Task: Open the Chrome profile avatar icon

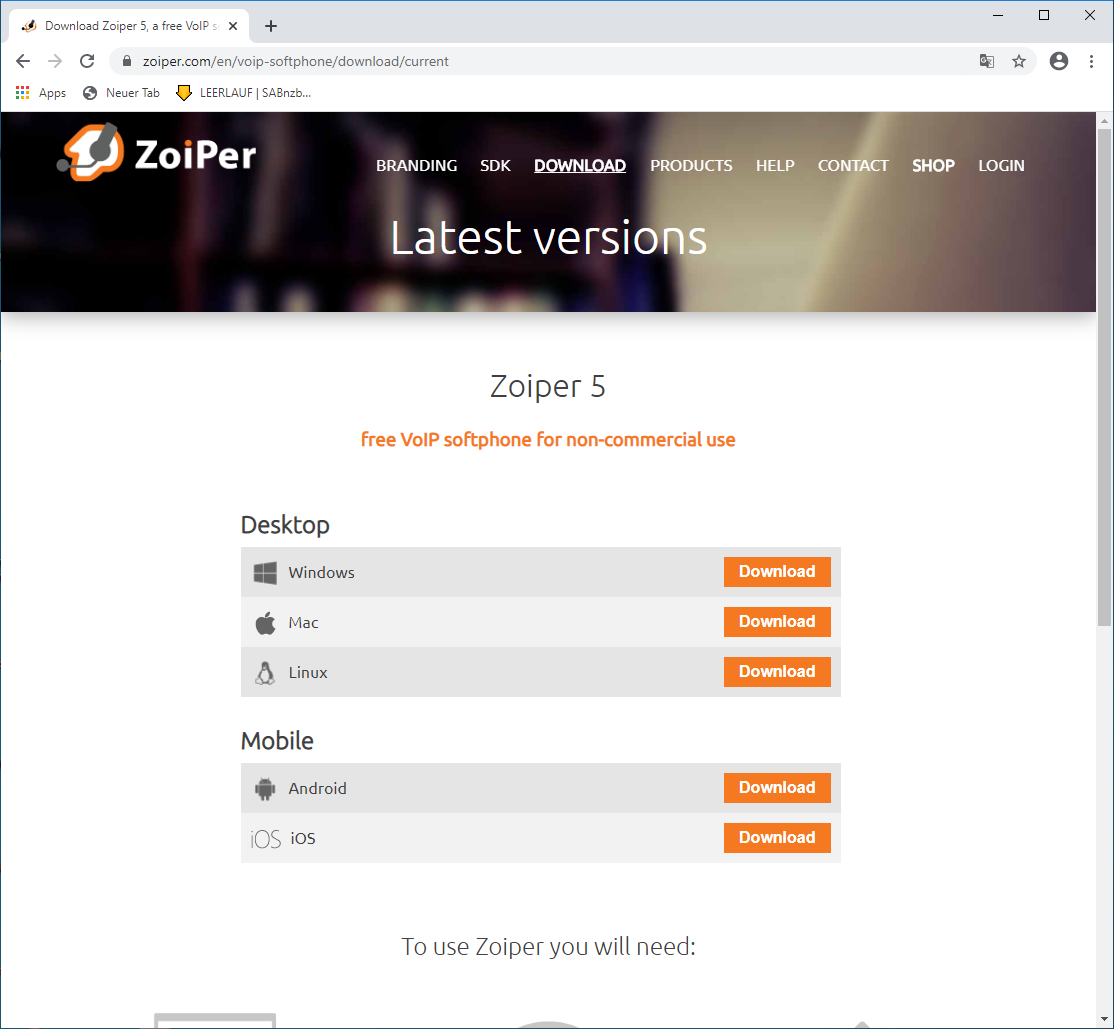Action: click(1059, 61)
